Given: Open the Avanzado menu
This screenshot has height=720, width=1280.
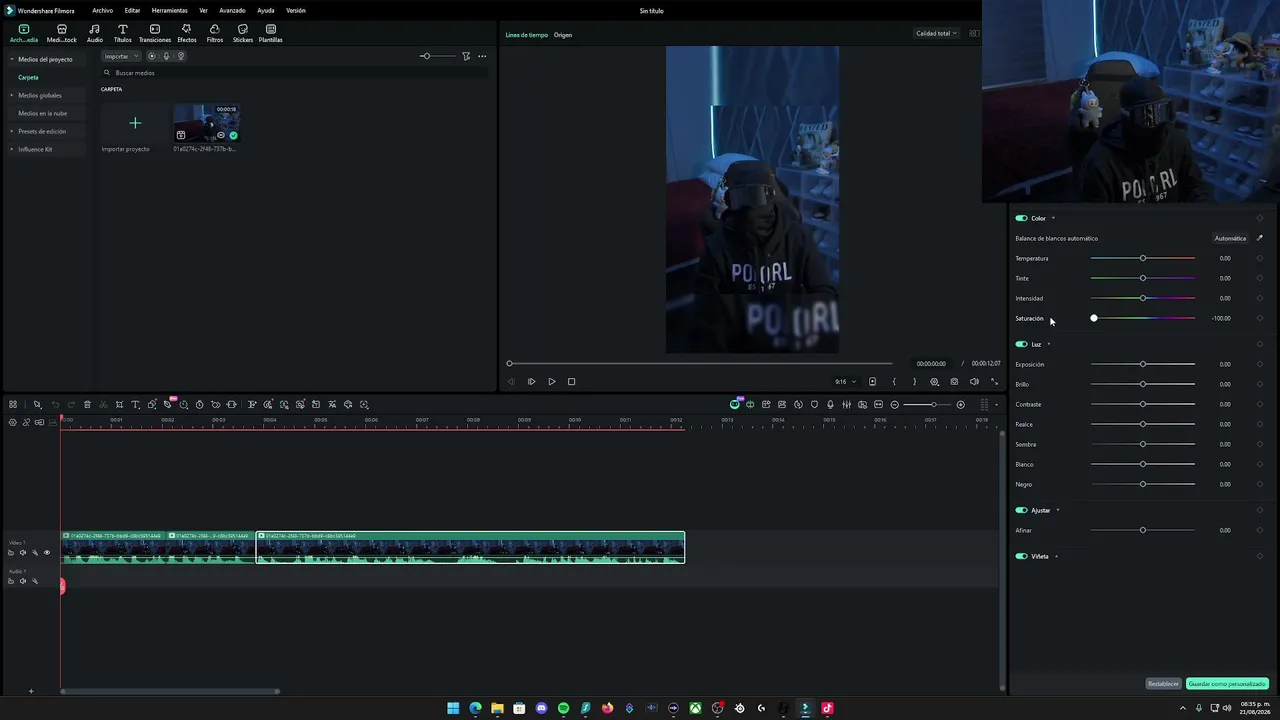Looking at the screenshot, I should 232,10.
